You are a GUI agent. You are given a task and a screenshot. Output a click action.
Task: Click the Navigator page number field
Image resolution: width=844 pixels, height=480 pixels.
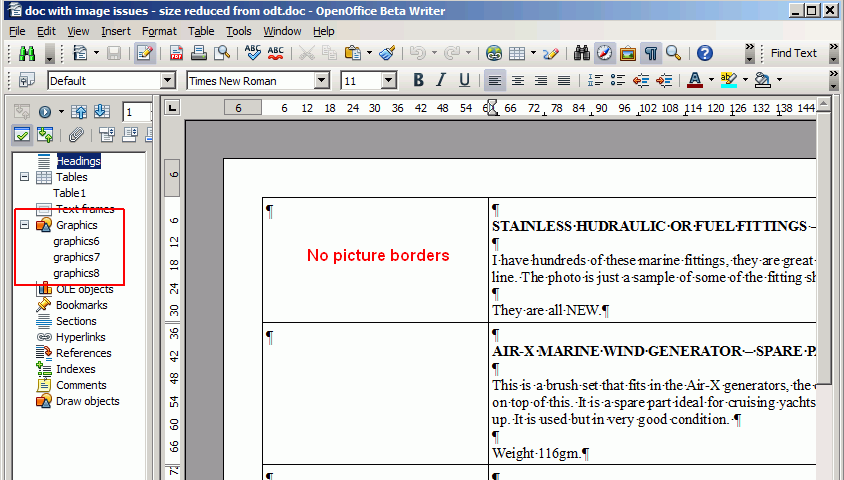(x=136, y=112)
